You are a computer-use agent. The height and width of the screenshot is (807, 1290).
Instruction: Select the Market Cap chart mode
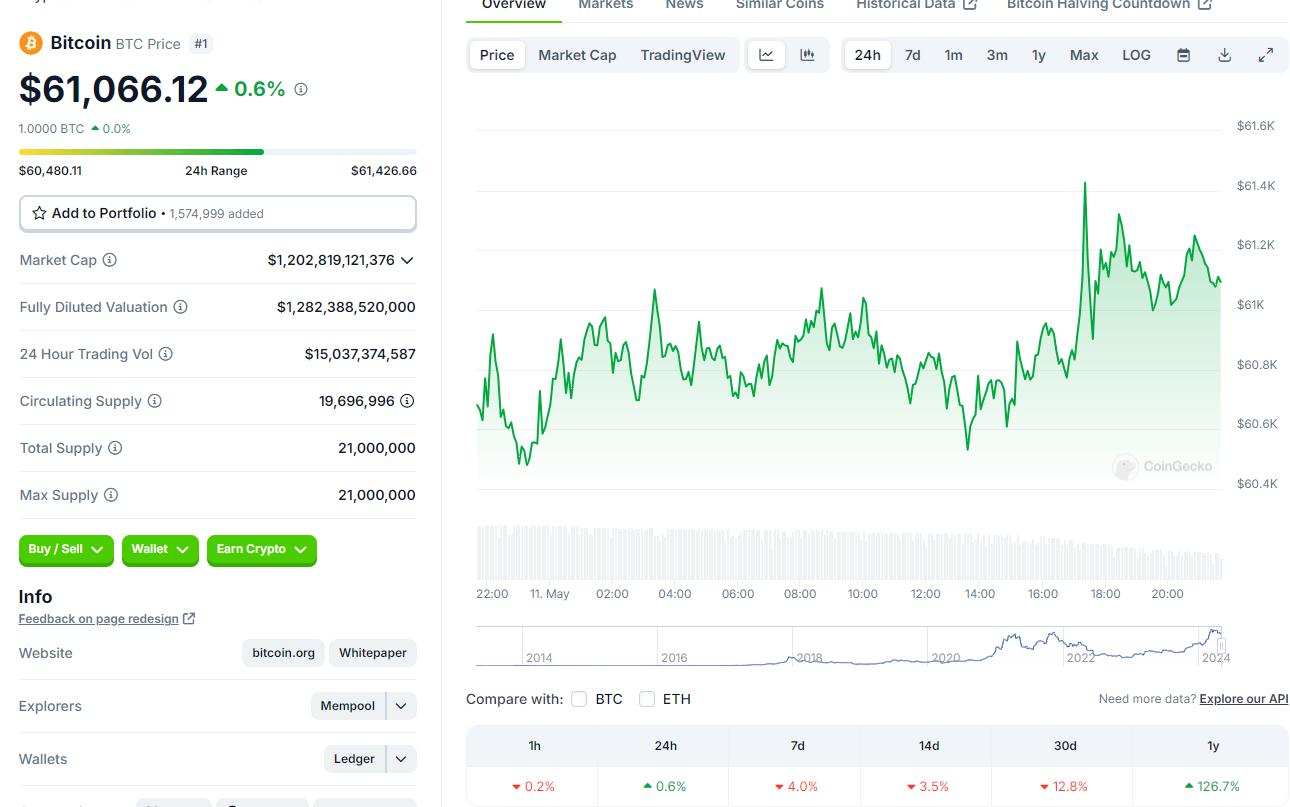[577, 55]
